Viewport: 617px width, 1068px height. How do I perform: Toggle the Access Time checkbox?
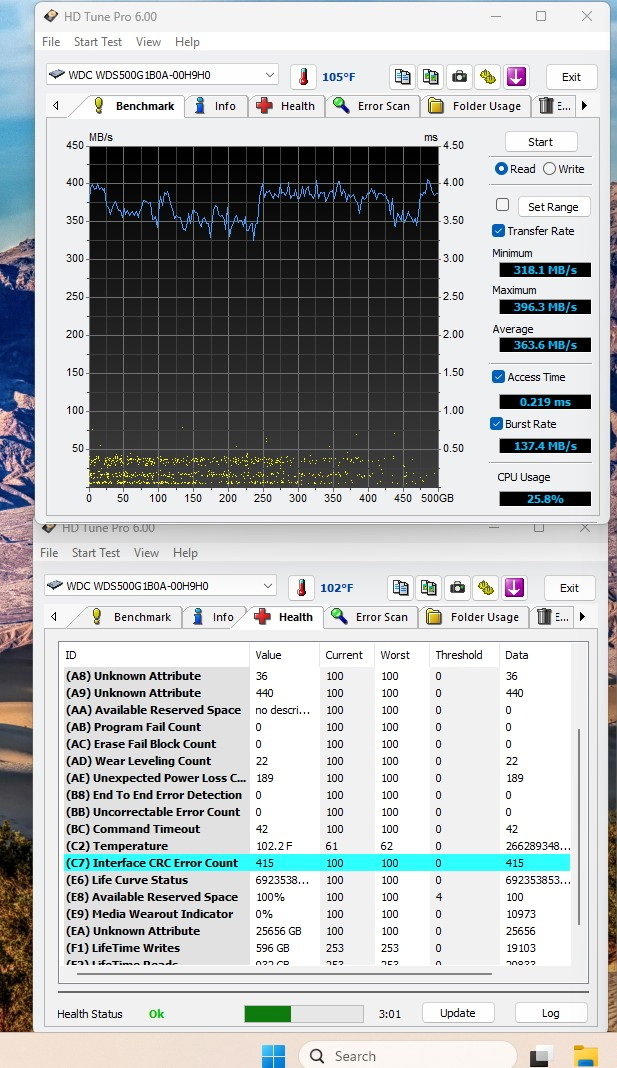pos(499,377)
